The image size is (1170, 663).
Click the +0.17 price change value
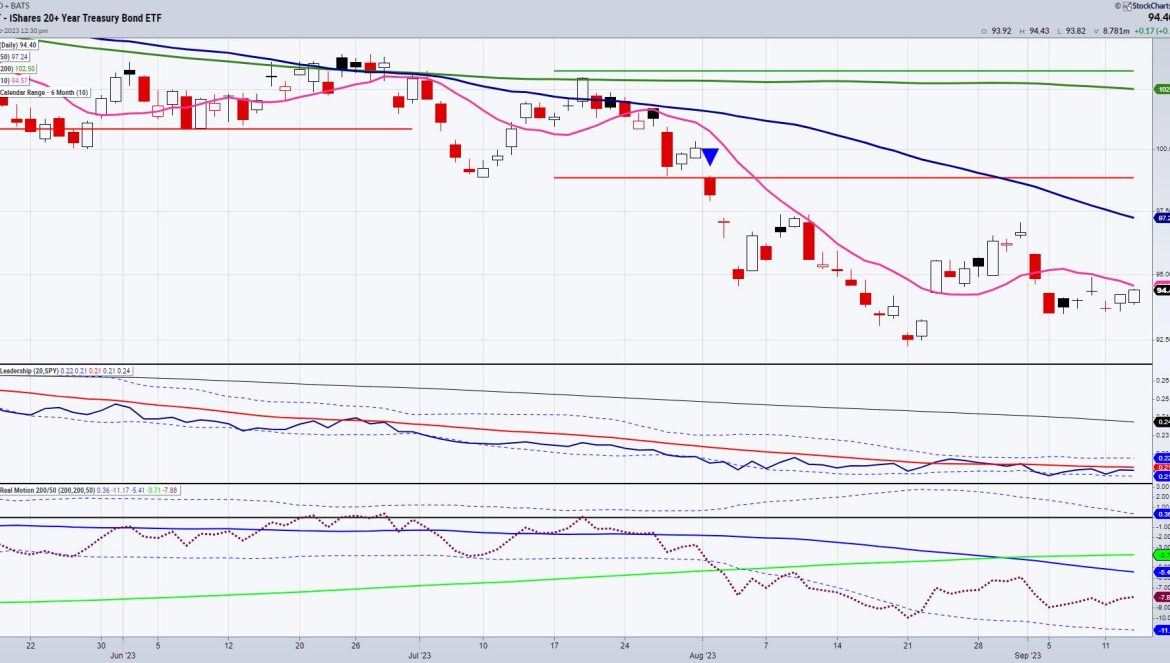(1144, 31)
